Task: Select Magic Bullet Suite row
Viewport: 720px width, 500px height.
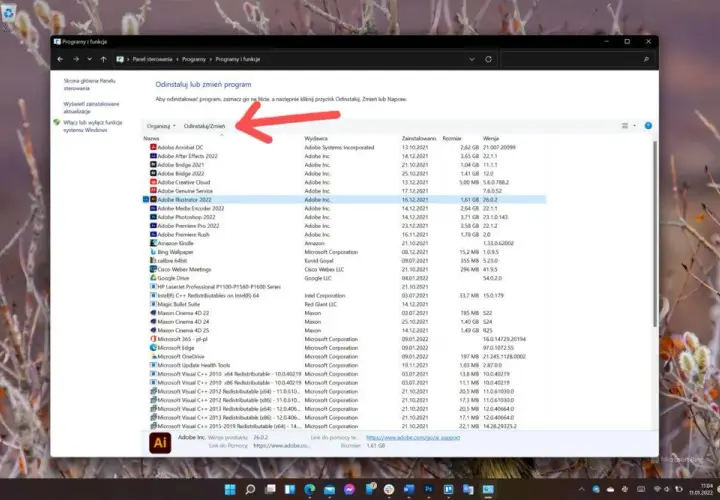Action: tap(344, 304)
